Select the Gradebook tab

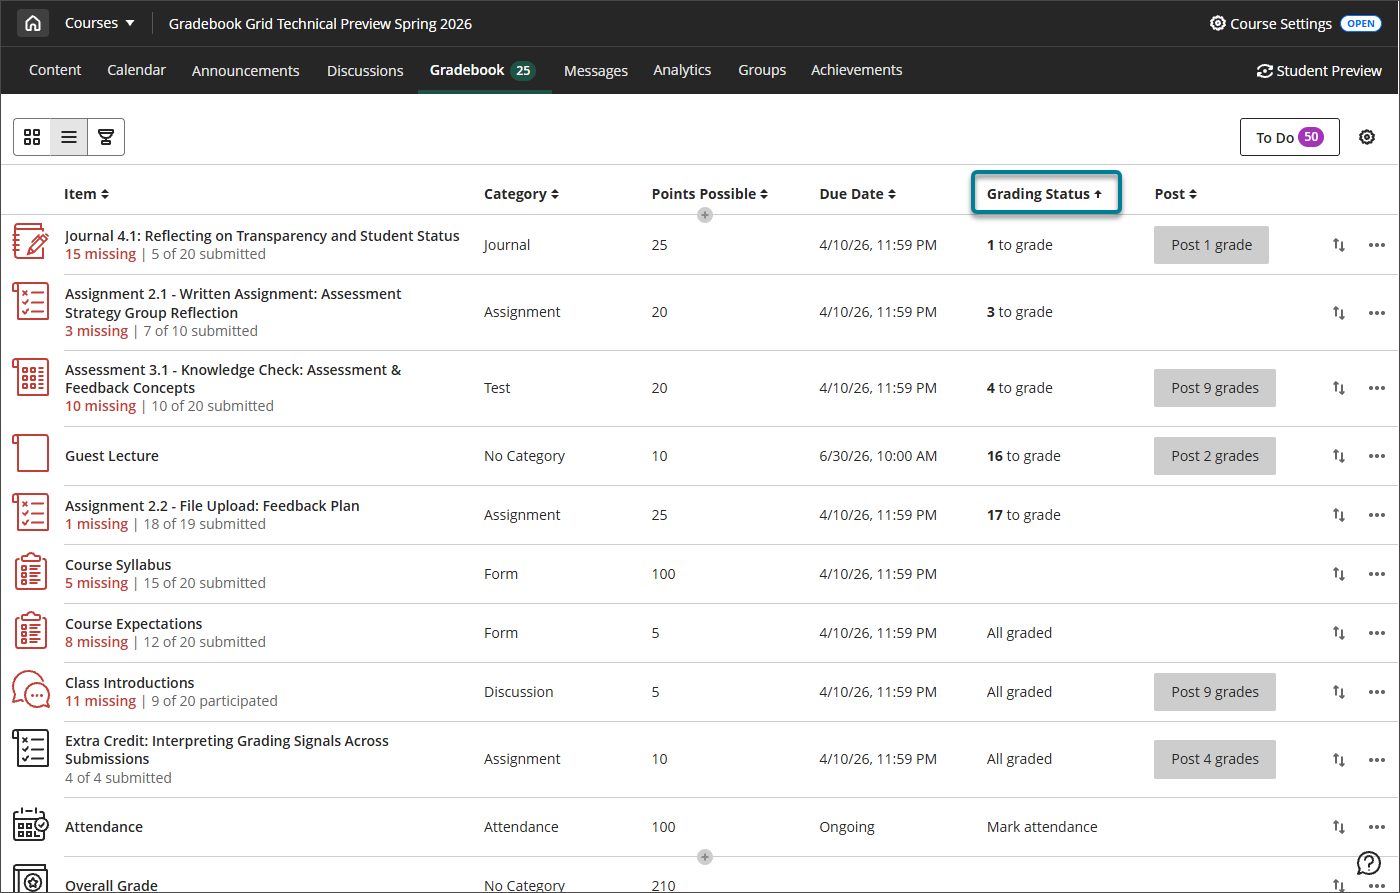click(483, 70)
